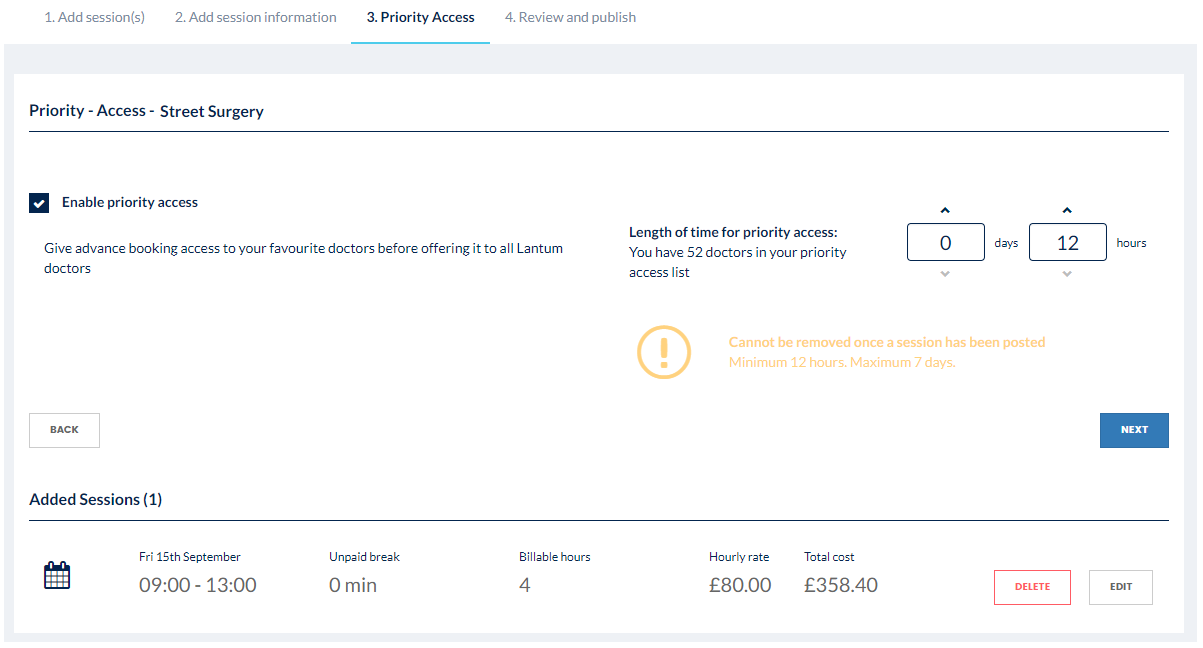The height and width of the screenshot is (648, 1203).
Task: Click the yellow warning exclamation icon
Action: (664, 352)
